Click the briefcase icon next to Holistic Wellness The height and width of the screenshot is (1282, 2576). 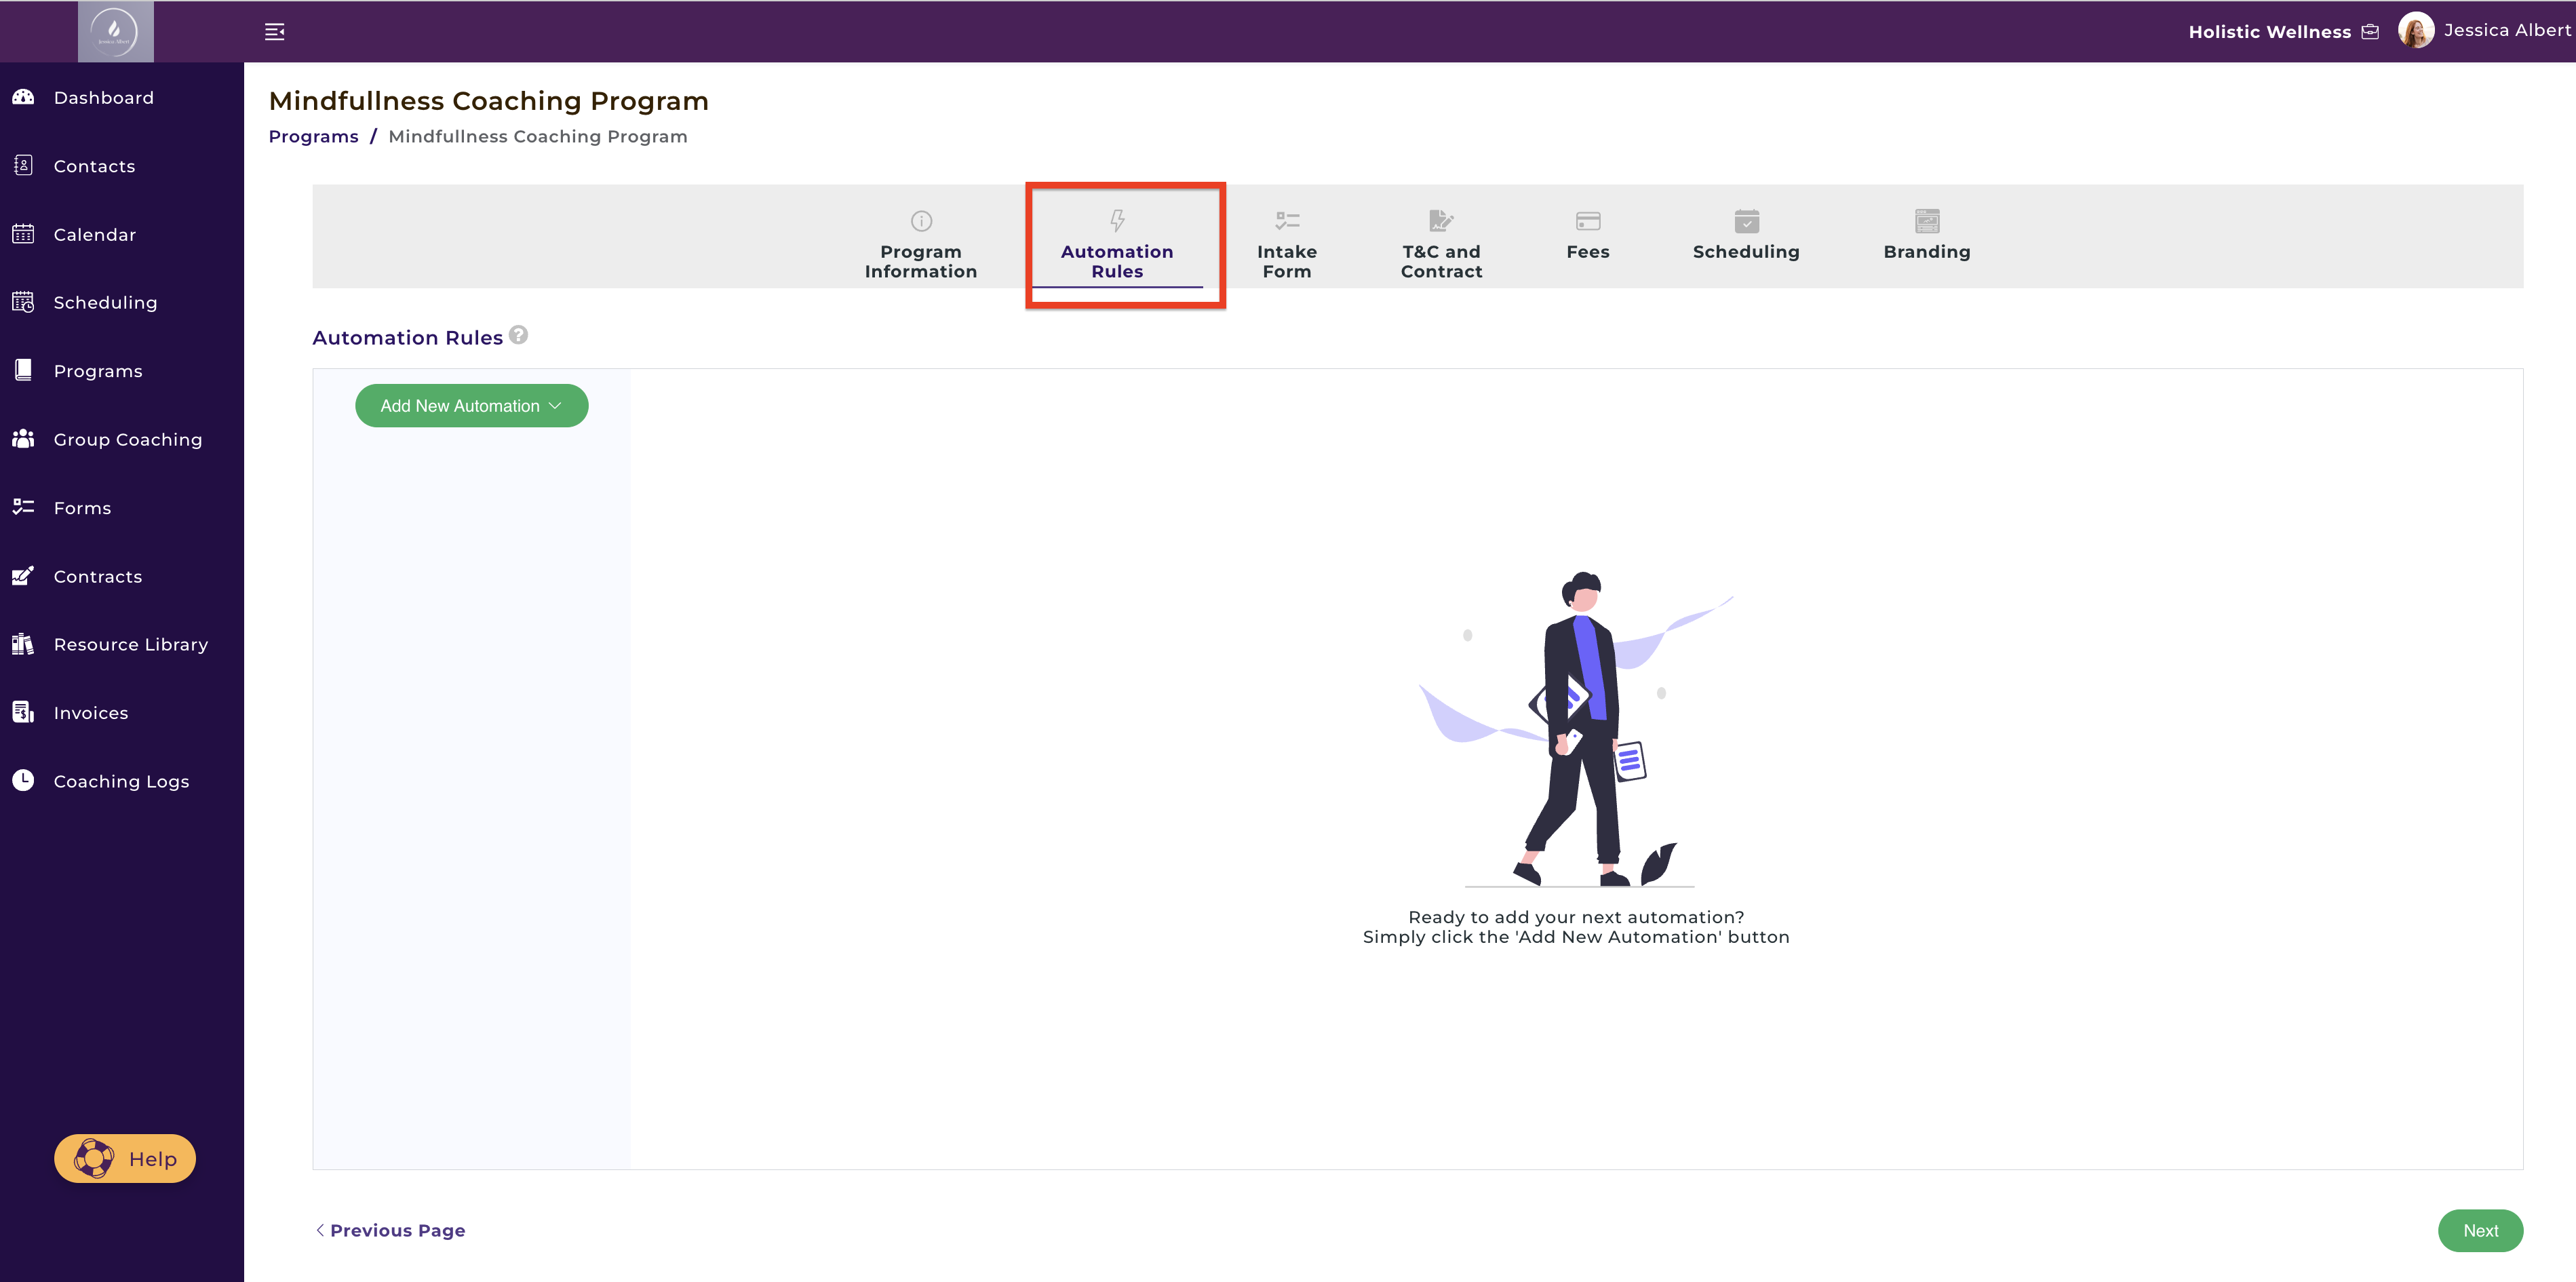2370,32
